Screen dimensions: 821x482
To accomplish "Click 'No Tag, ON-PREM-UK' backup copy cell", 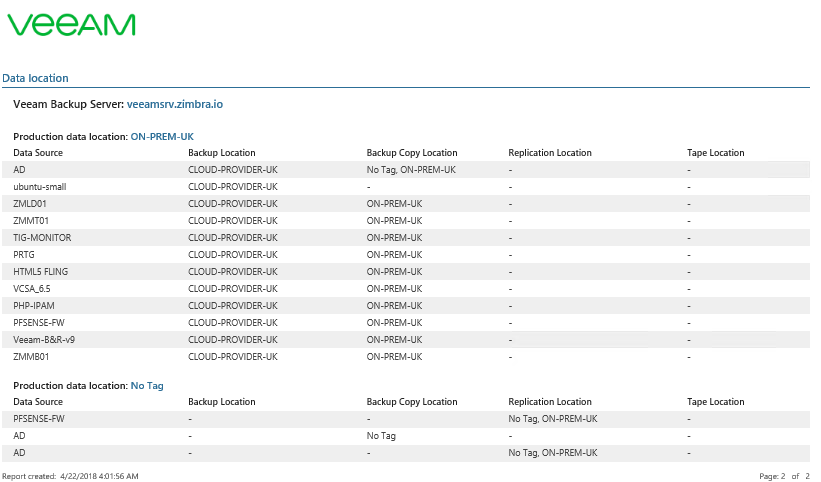I will (x=411, y=170).
